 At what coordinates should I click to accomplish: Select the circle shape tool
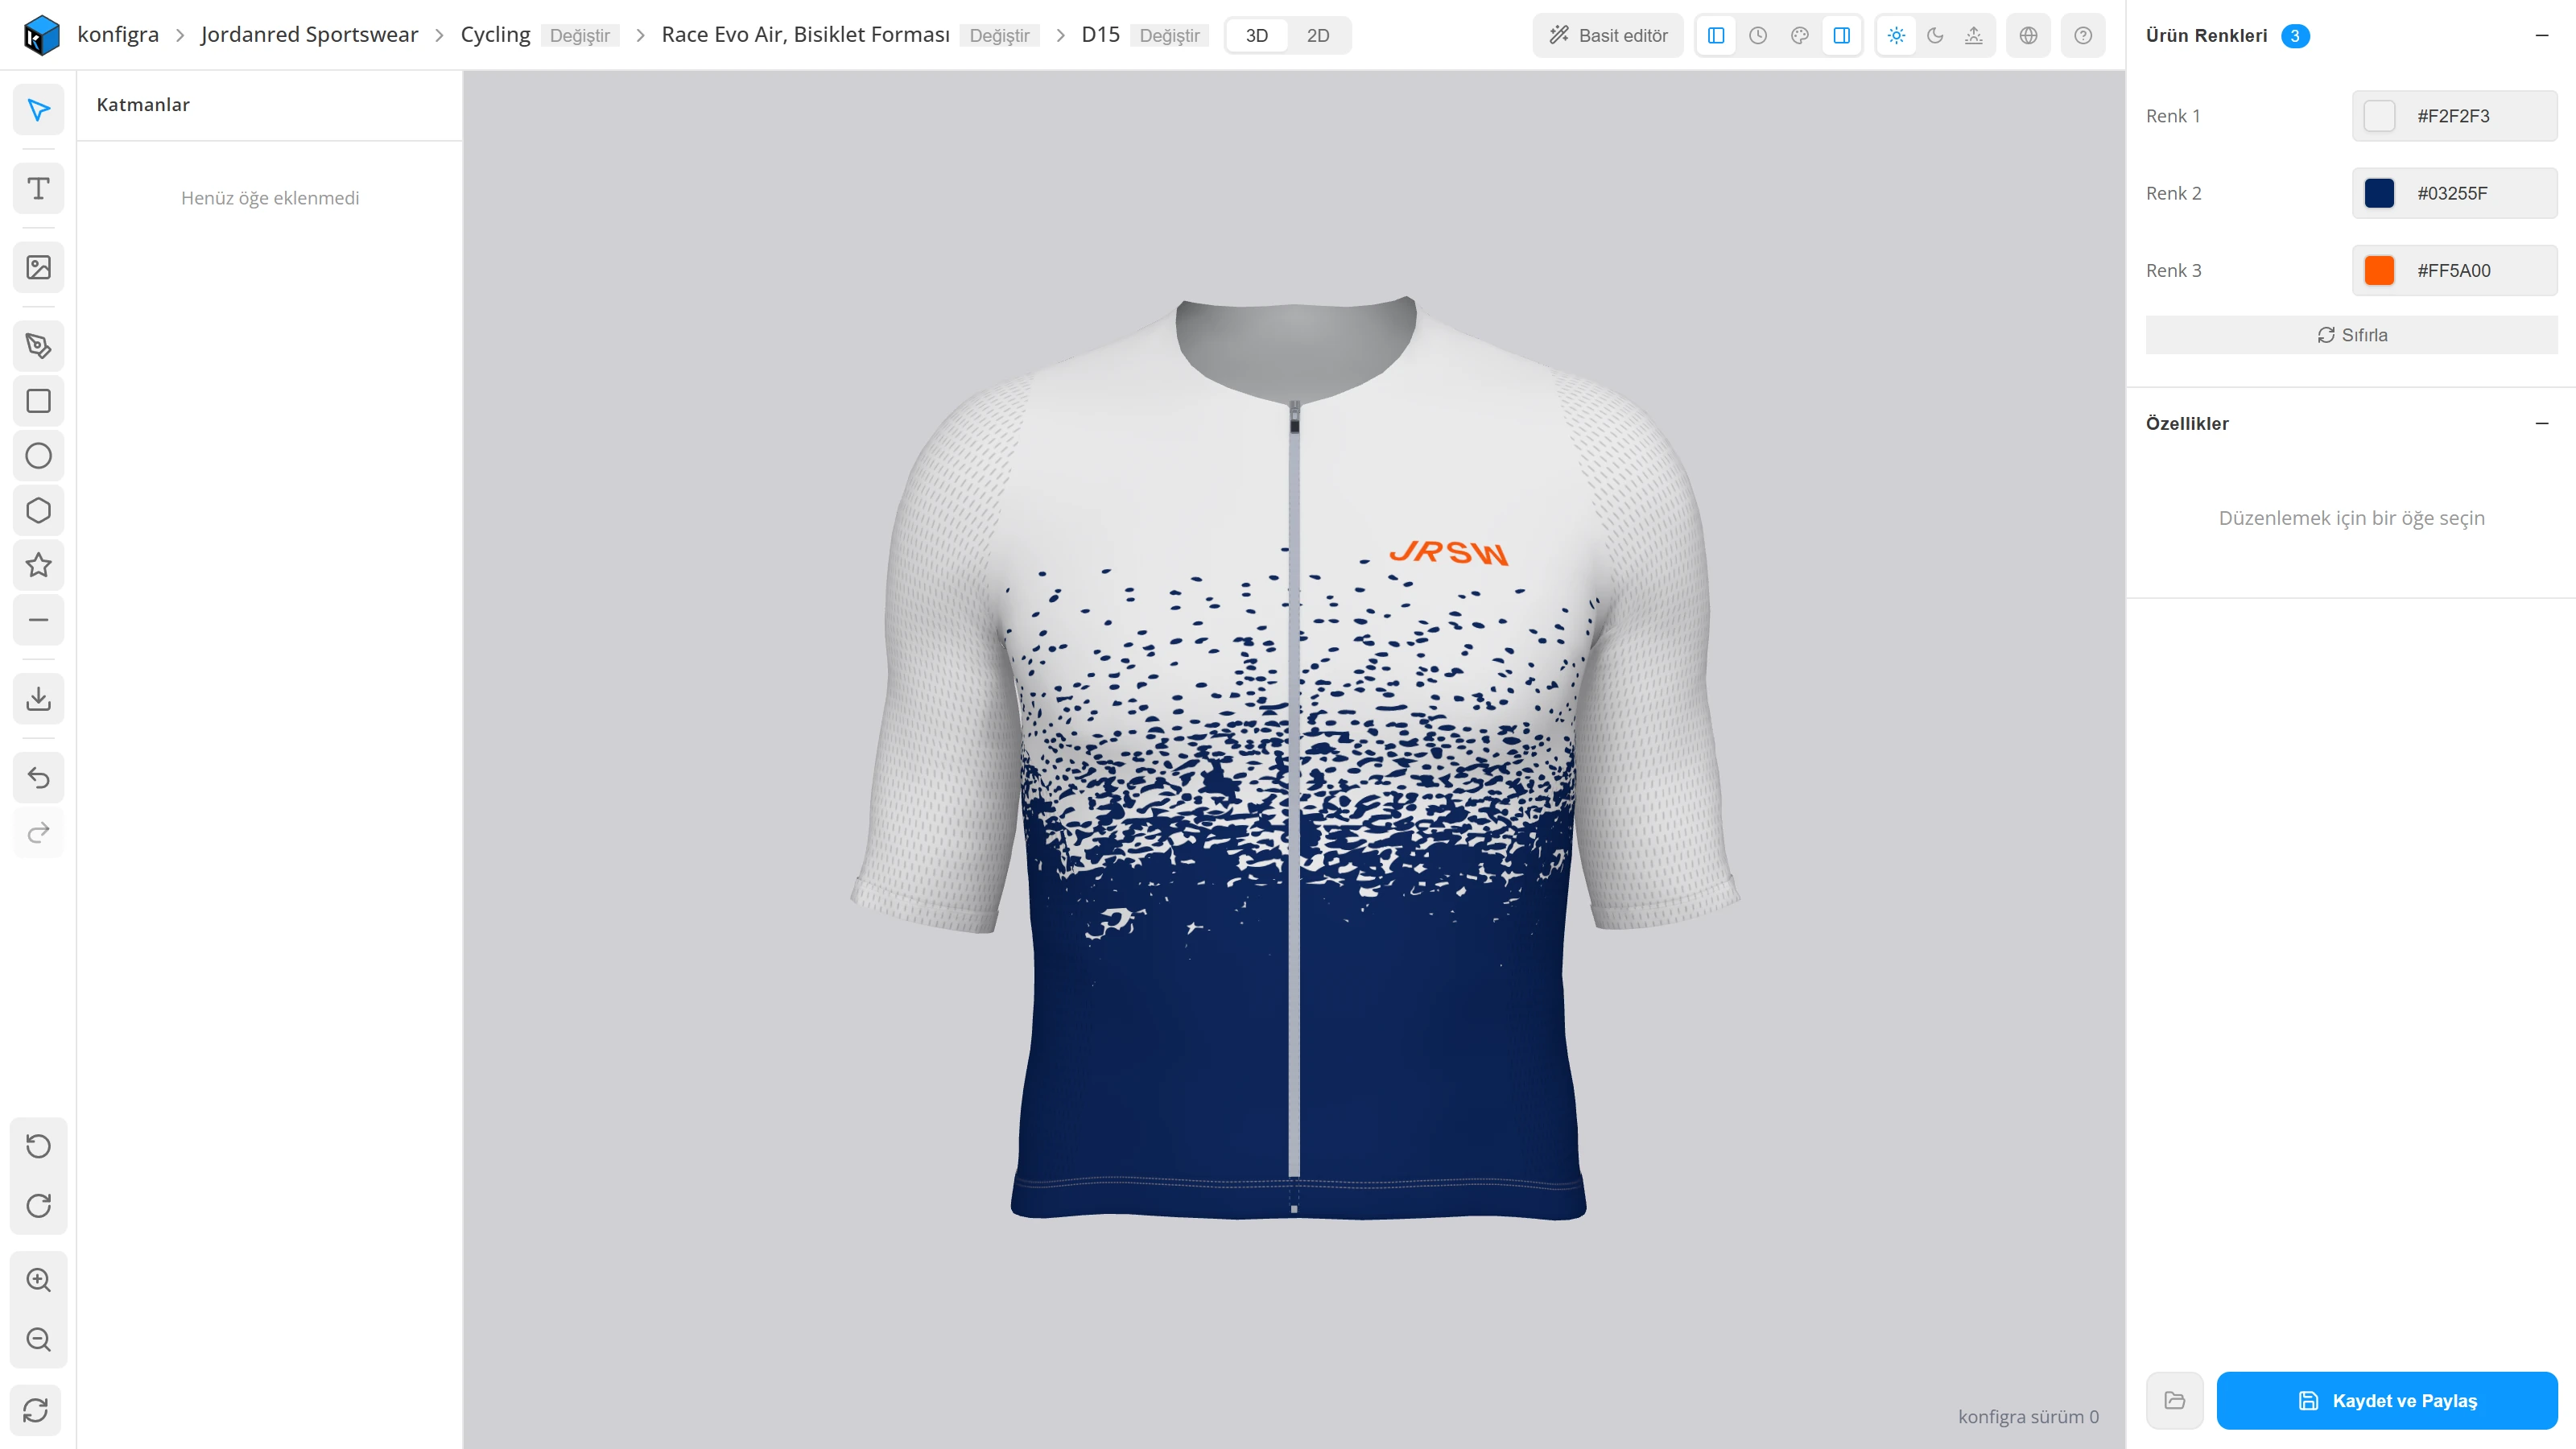(38, 456)
